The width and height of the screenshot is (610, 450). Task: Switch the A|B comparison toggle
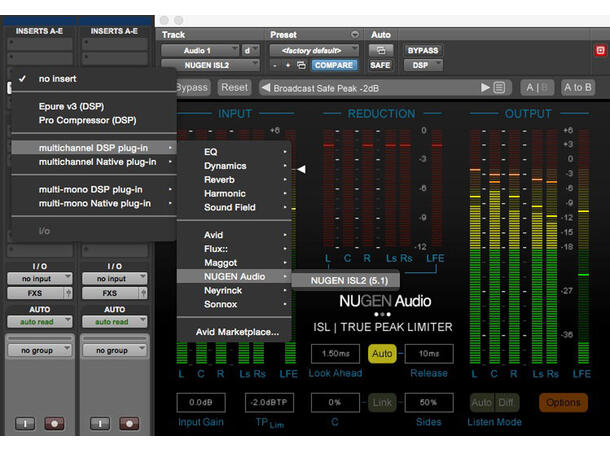pos(536,88)
